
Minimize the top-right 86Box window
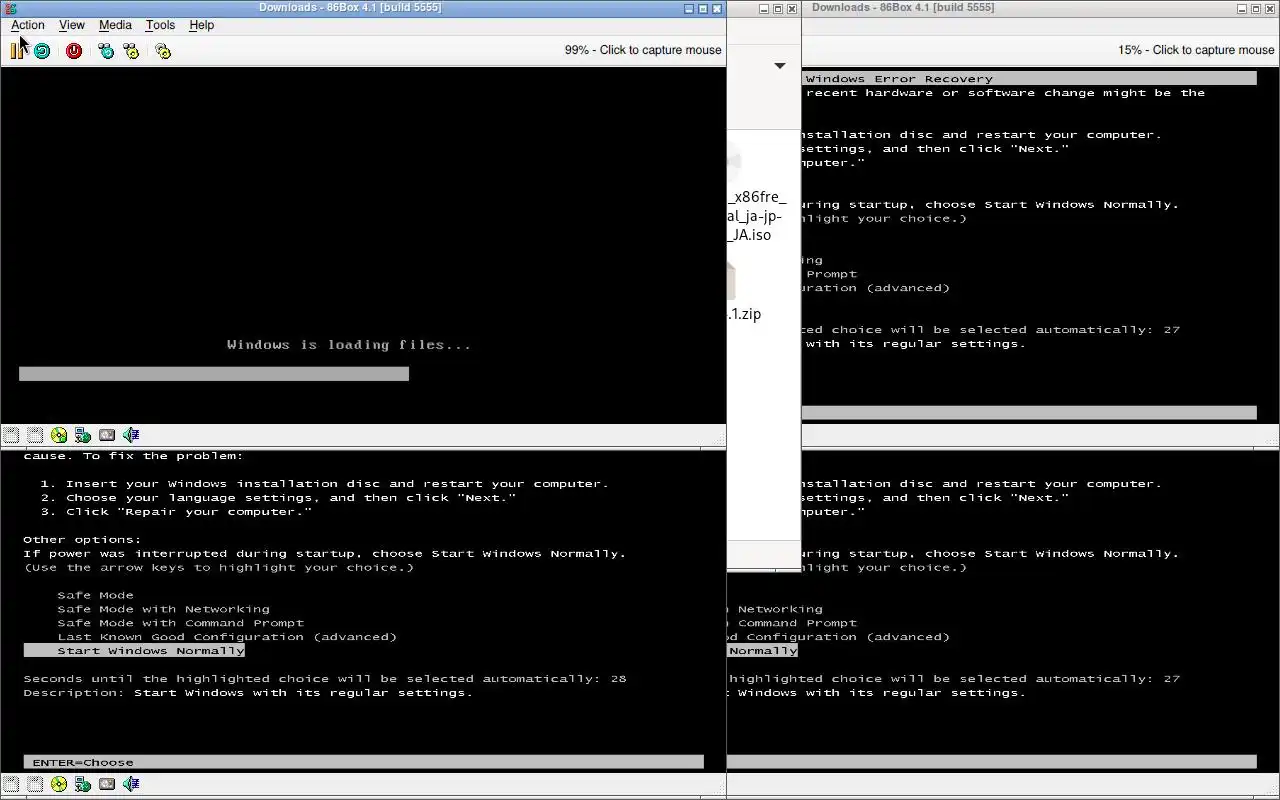tap(1242, 8)
